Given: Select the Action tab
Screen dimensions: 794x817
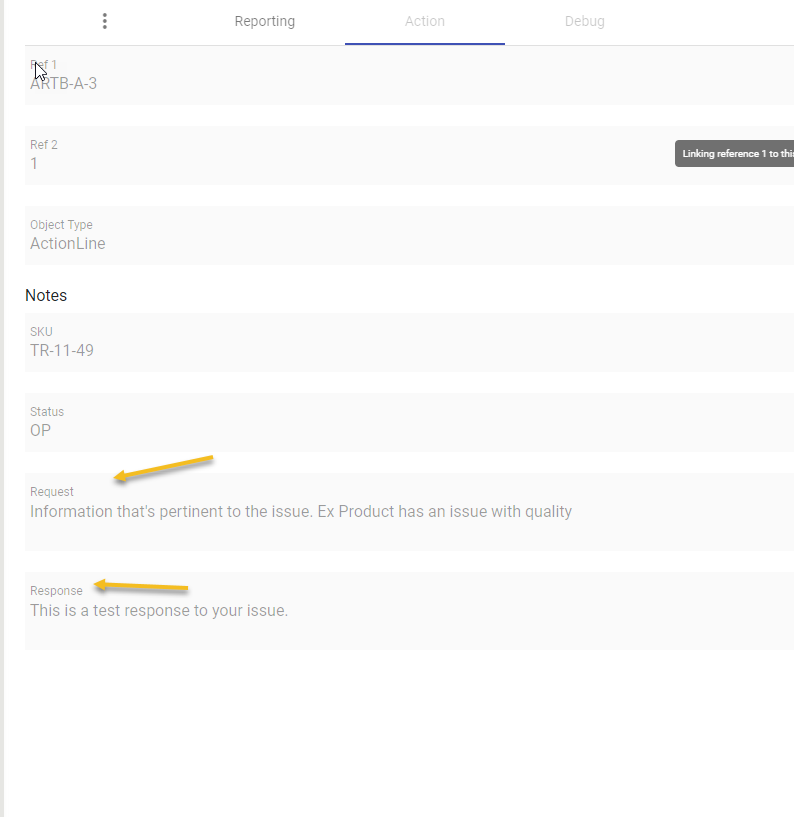Looking at the screenshot, I should [x=425, y=21].
